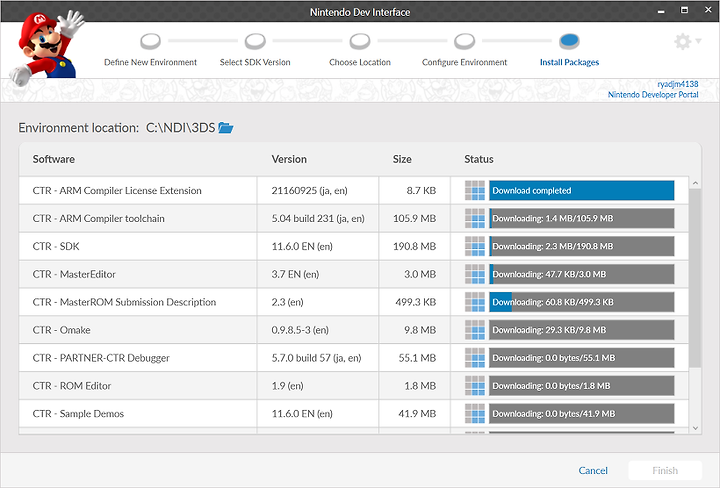Click Windows platform icon for PARTNER-CTR Debugger

(475, 358)
